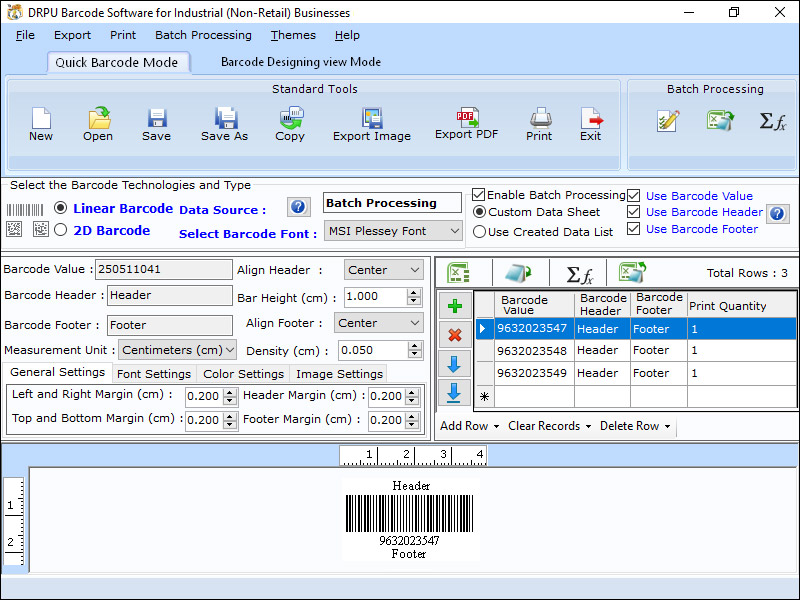Image resolution: width=800 pixels, height=600 pixels.
Task: Click the Barcode Value input field
Action: click(164, 269)
